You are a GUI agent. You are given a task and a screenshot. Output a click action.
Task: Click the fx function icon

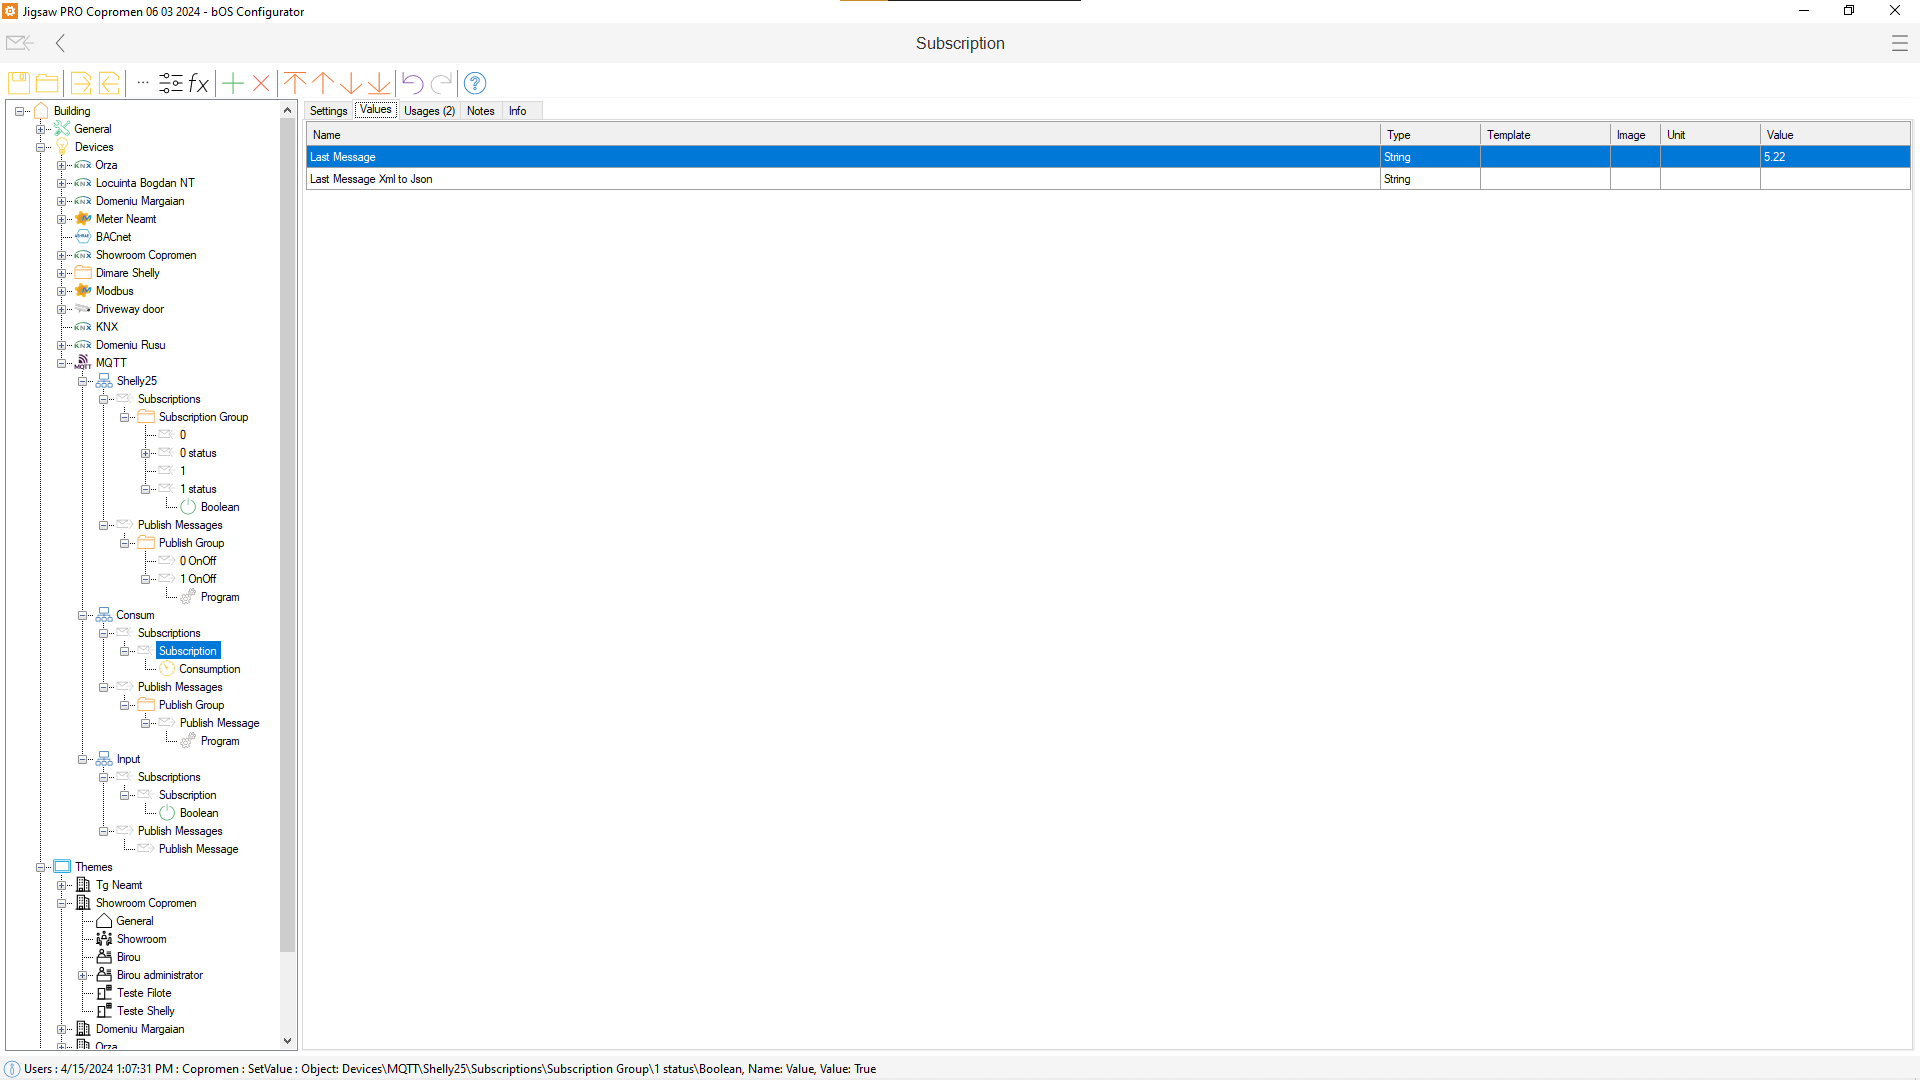pyautogui.click(x=199, y=83)
